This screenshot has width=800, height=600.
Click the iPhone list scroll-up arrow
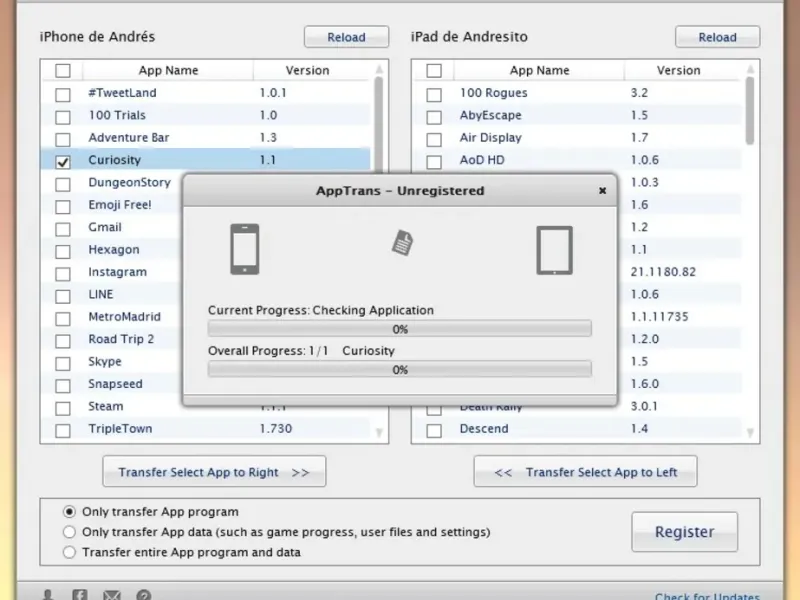coord(379,69)
